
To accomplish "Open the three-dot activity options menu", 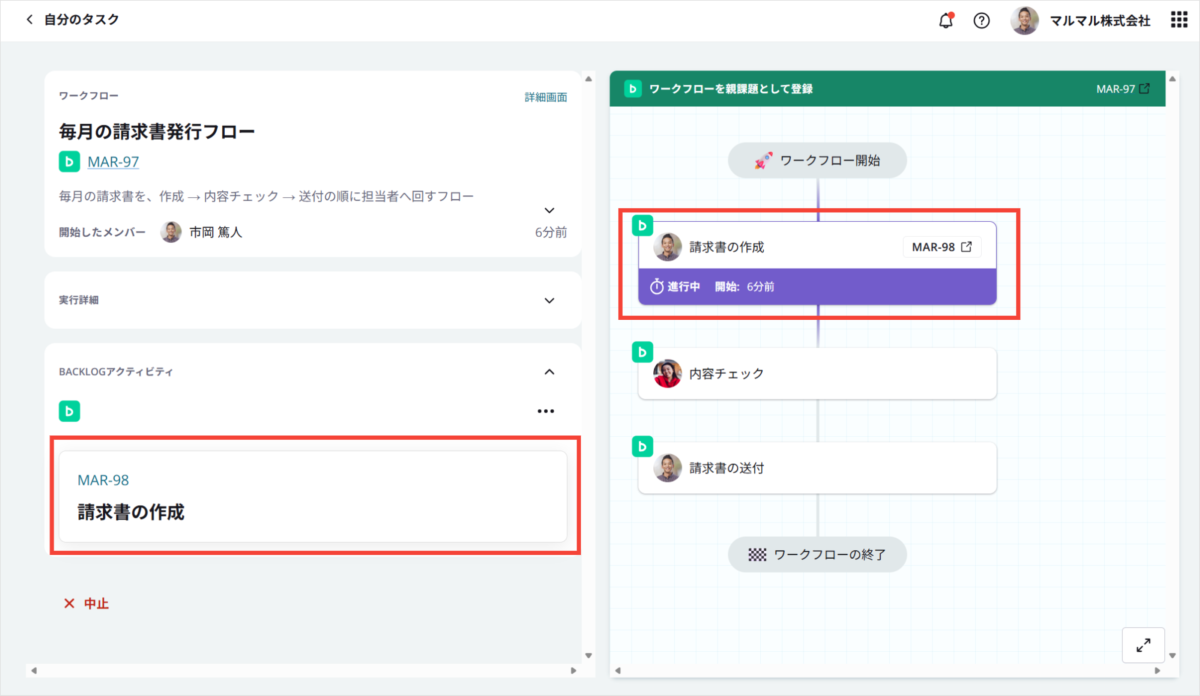I will 545,411.
